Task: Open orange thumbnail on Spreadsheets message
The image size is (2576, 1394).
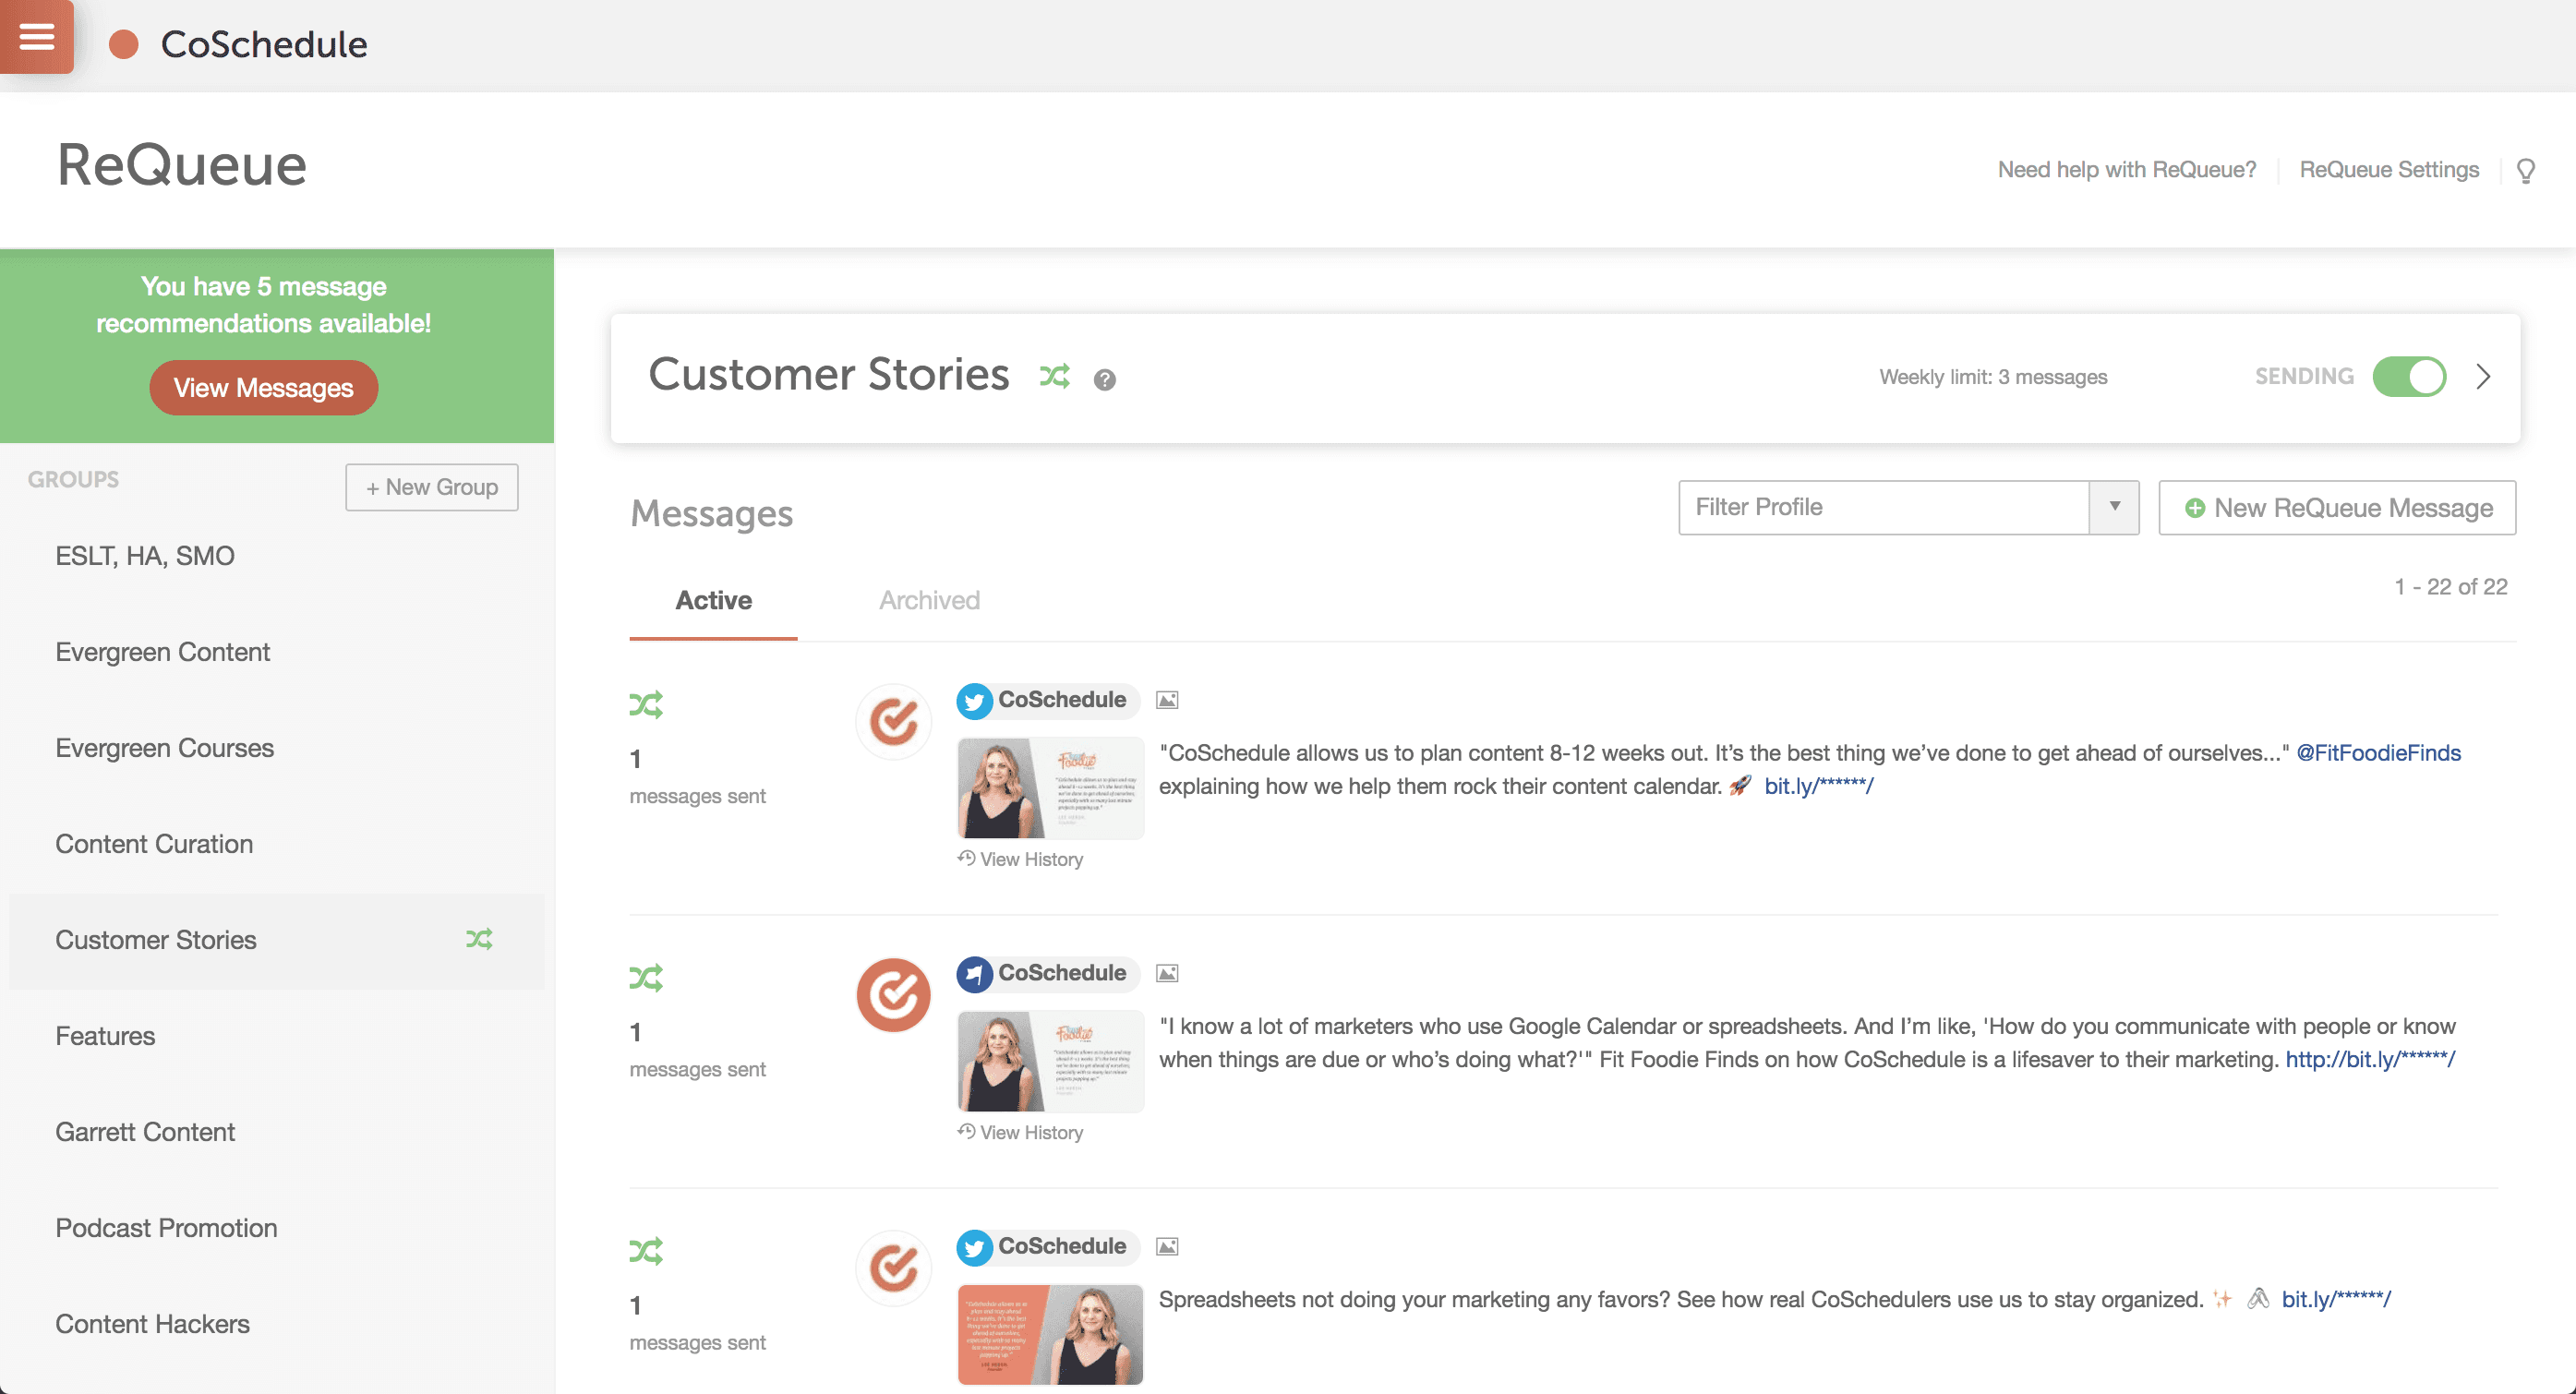Action: [x=1050, y=1334]
